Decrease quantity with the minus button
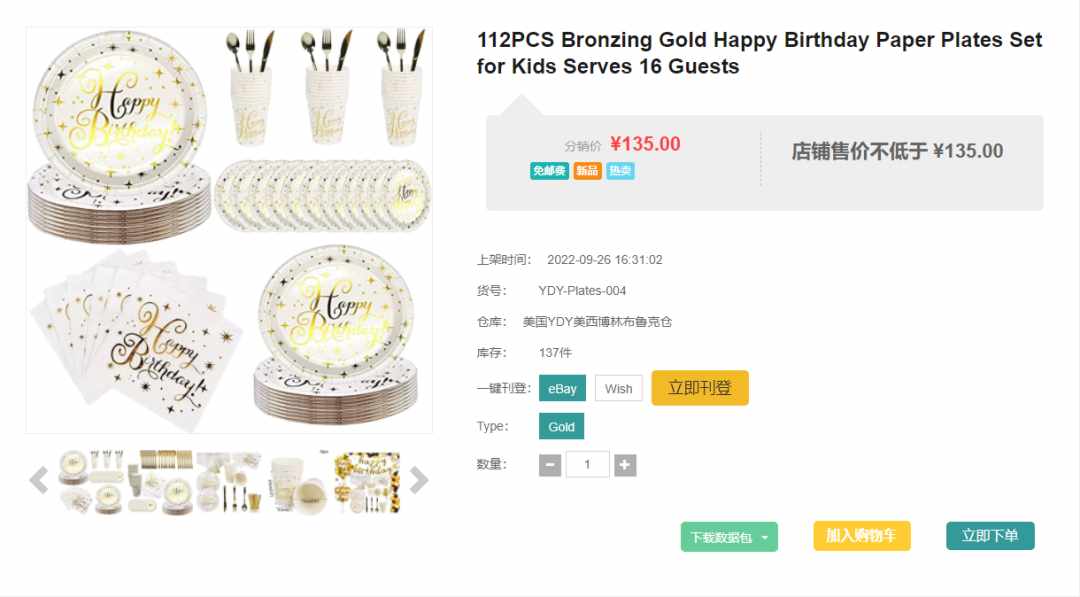This screenshot has width=1080, height=597. point(550,465)
